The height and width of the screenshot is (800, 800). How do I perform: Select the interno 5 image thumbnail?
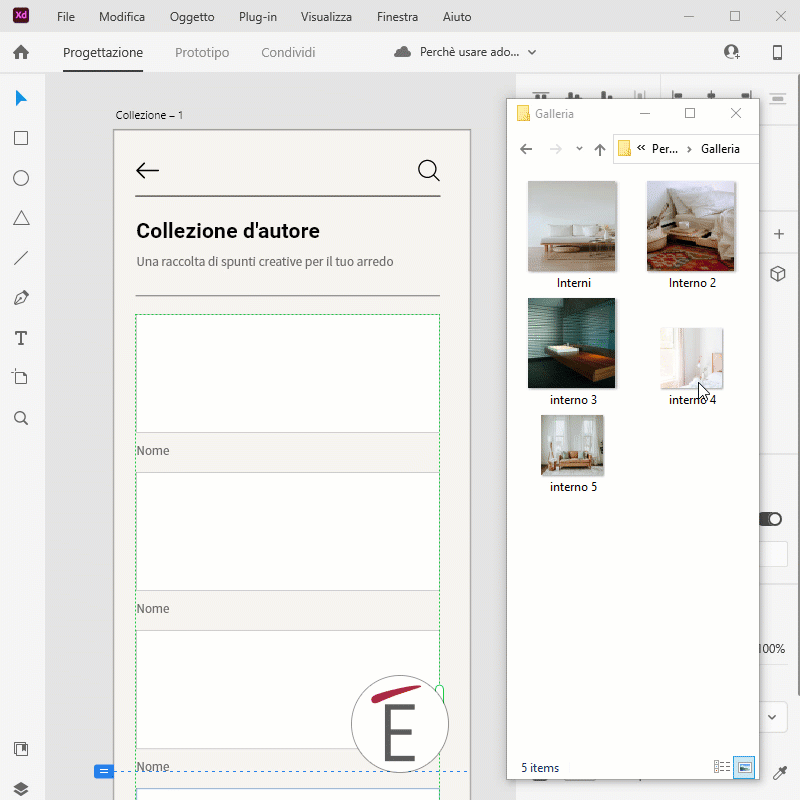(x=572, y=445)
